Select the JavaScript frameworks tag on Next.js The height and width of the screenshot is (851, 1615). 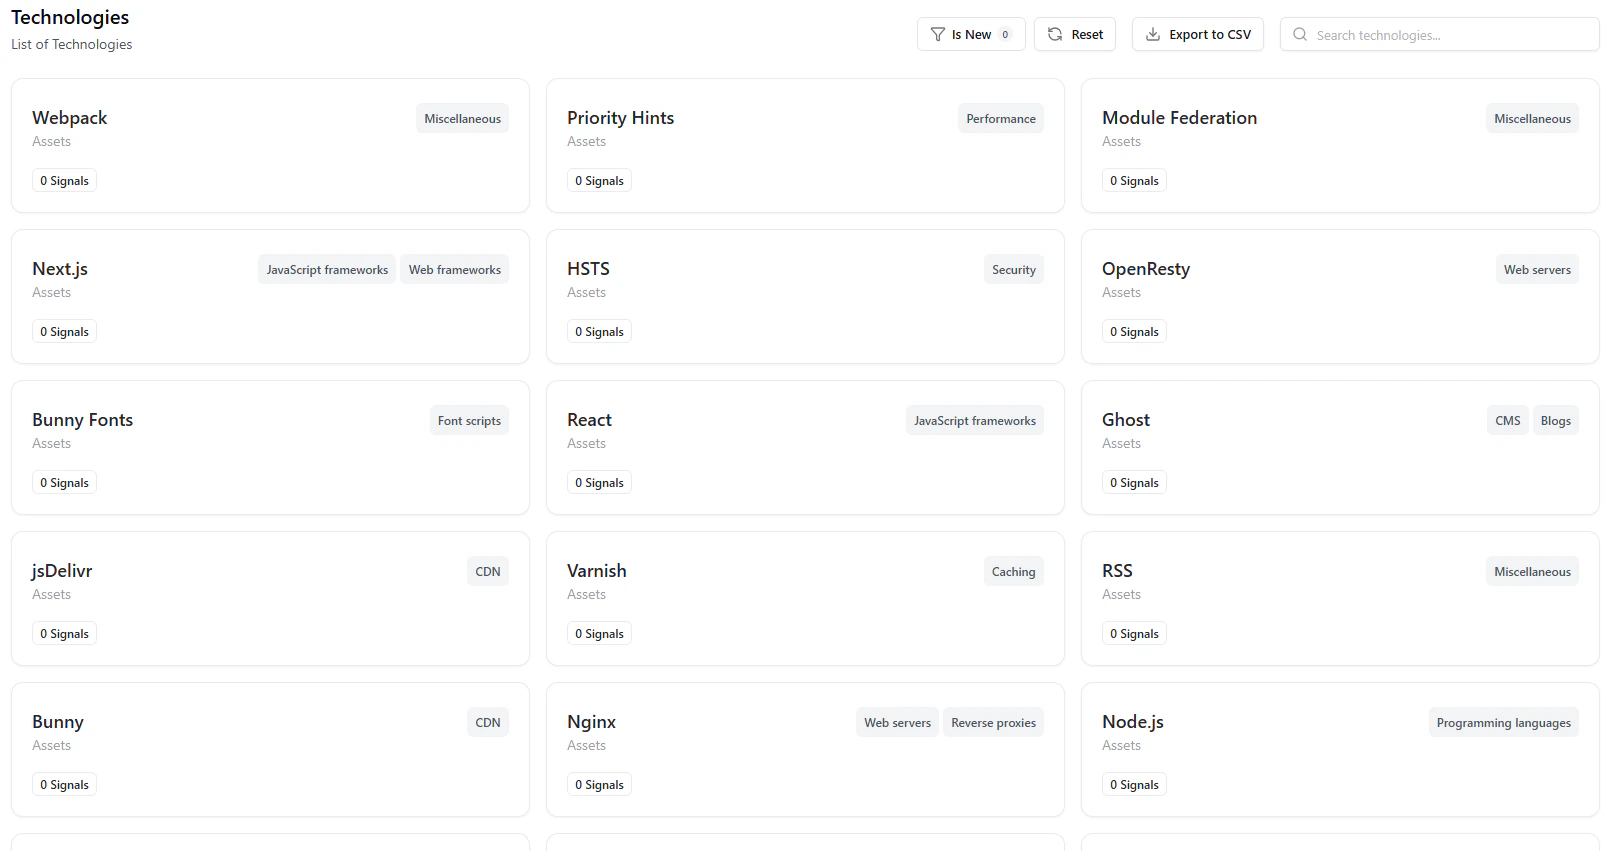[327, 269]
